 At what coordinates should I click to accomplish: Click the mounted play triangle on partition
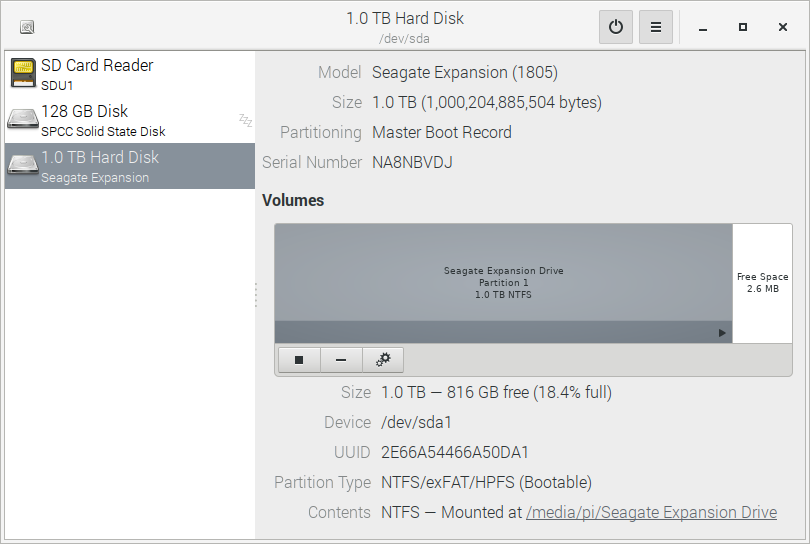[x=722, y=333]
